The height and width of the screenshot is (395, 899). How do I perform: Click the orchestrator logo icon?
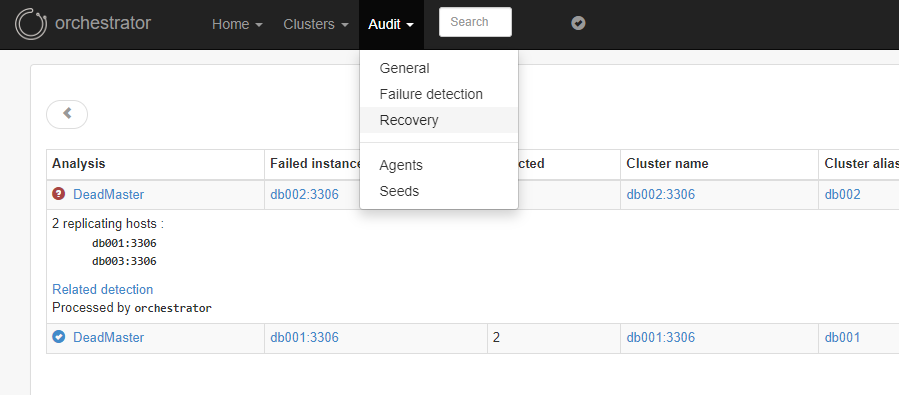point(30,24)
